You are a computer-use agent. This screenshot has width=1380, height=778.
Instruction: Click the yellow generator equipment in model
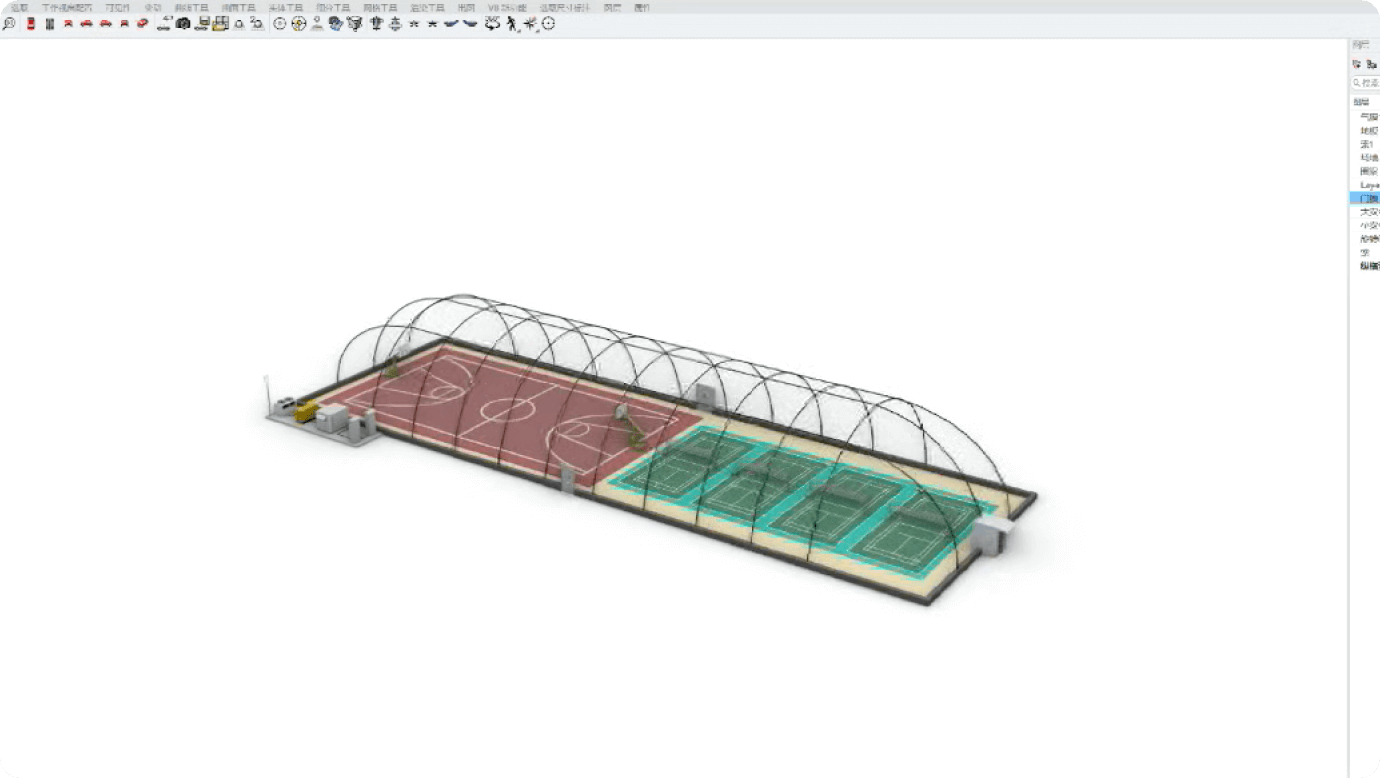(x=306, y=410)
